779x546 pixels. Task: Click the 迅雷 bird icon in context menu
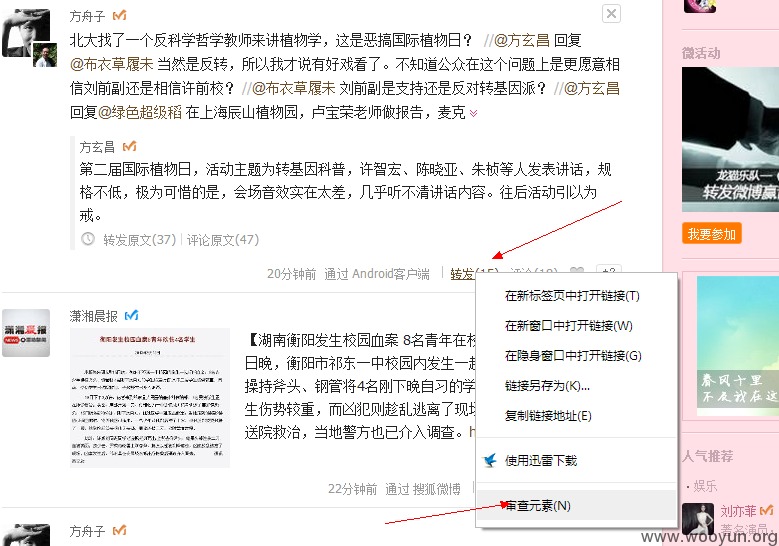[x=489, y=461]
